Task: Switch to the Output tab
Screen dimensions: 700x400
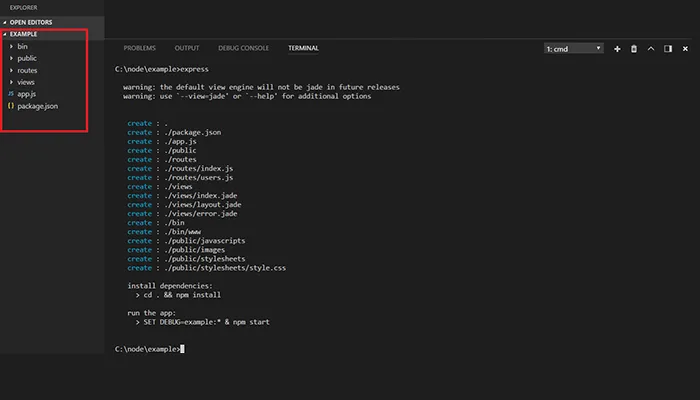Action: tap(187, 48)
